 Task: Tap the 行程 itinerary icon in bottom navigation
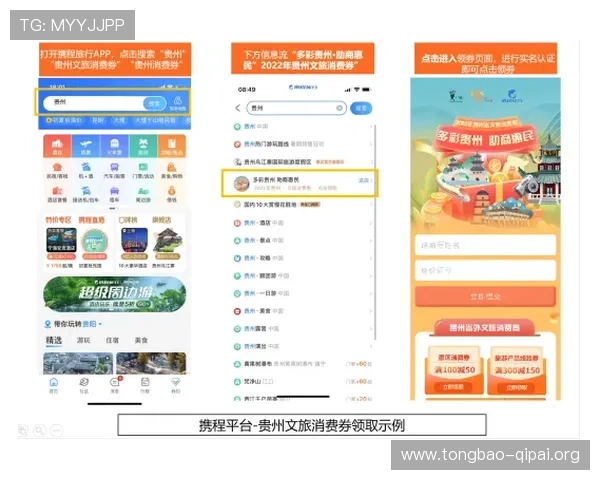coord(145,385)
